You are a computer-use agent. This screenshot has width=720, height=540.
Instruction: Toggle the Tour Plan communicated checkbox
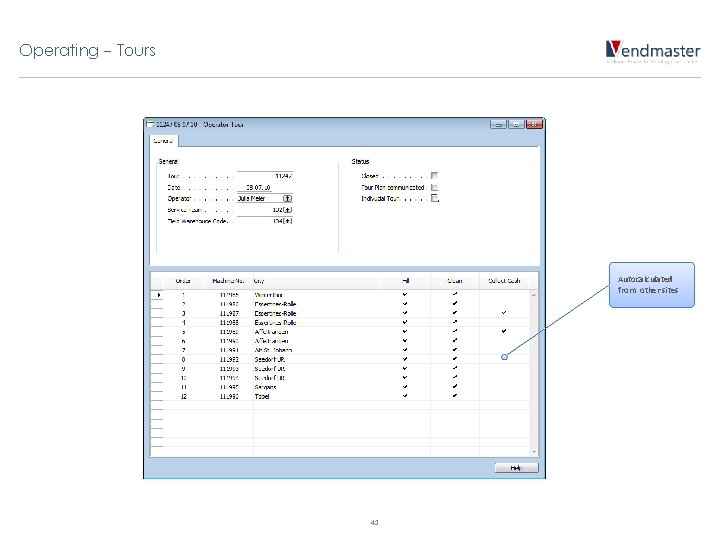tap(434, 187)
